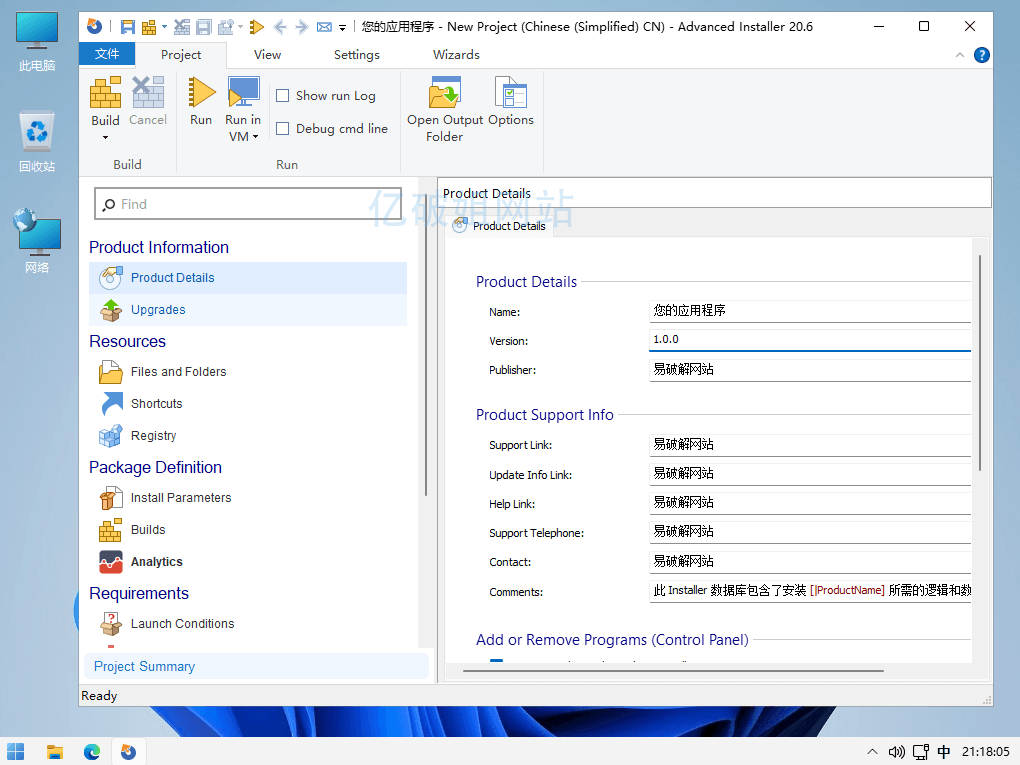Expand the Run in VM dropdown arrow

pos(255,137)
